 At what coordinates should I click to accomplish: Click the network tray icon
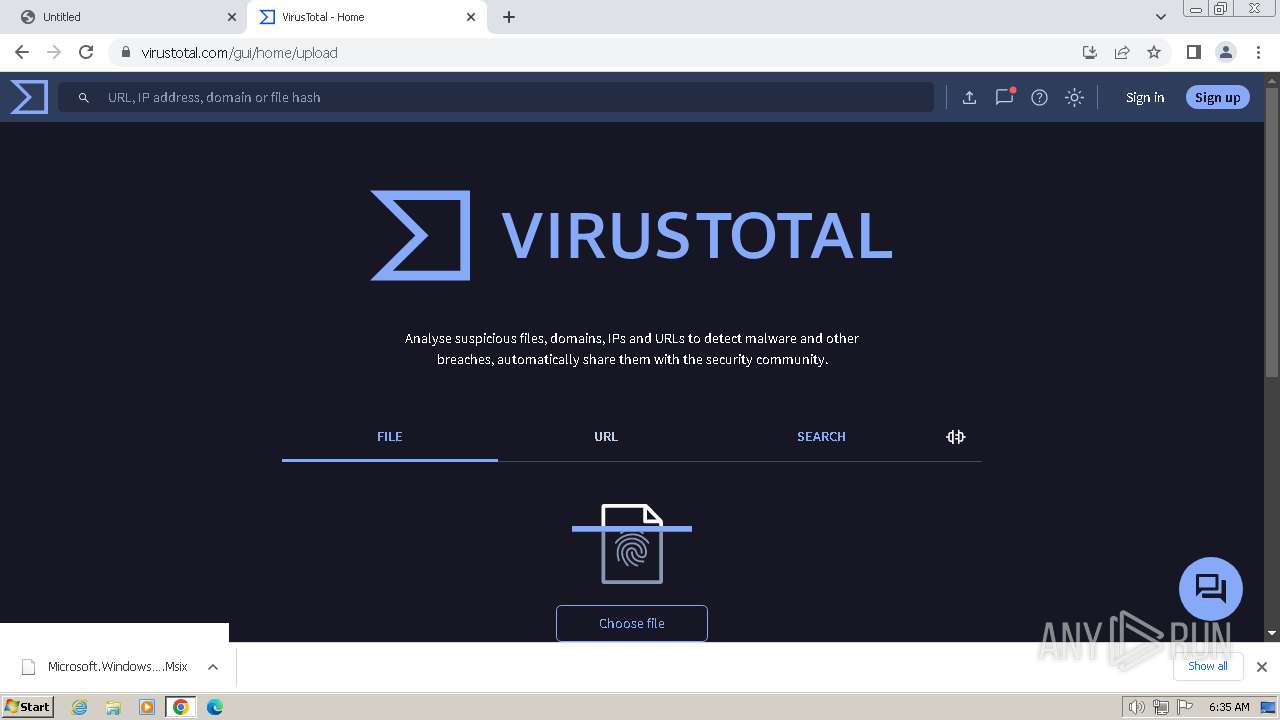coord(1161,707)
